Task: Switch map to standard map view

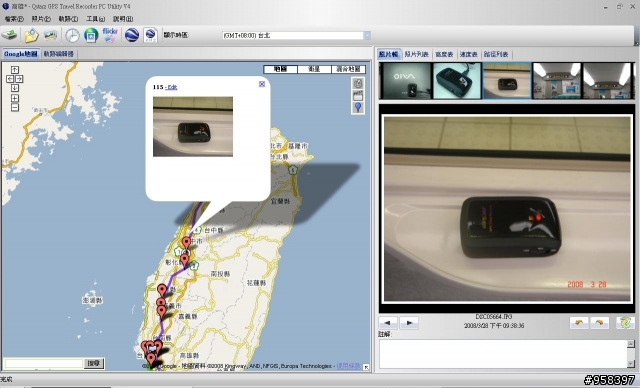Action: click(x=280, y=69)
